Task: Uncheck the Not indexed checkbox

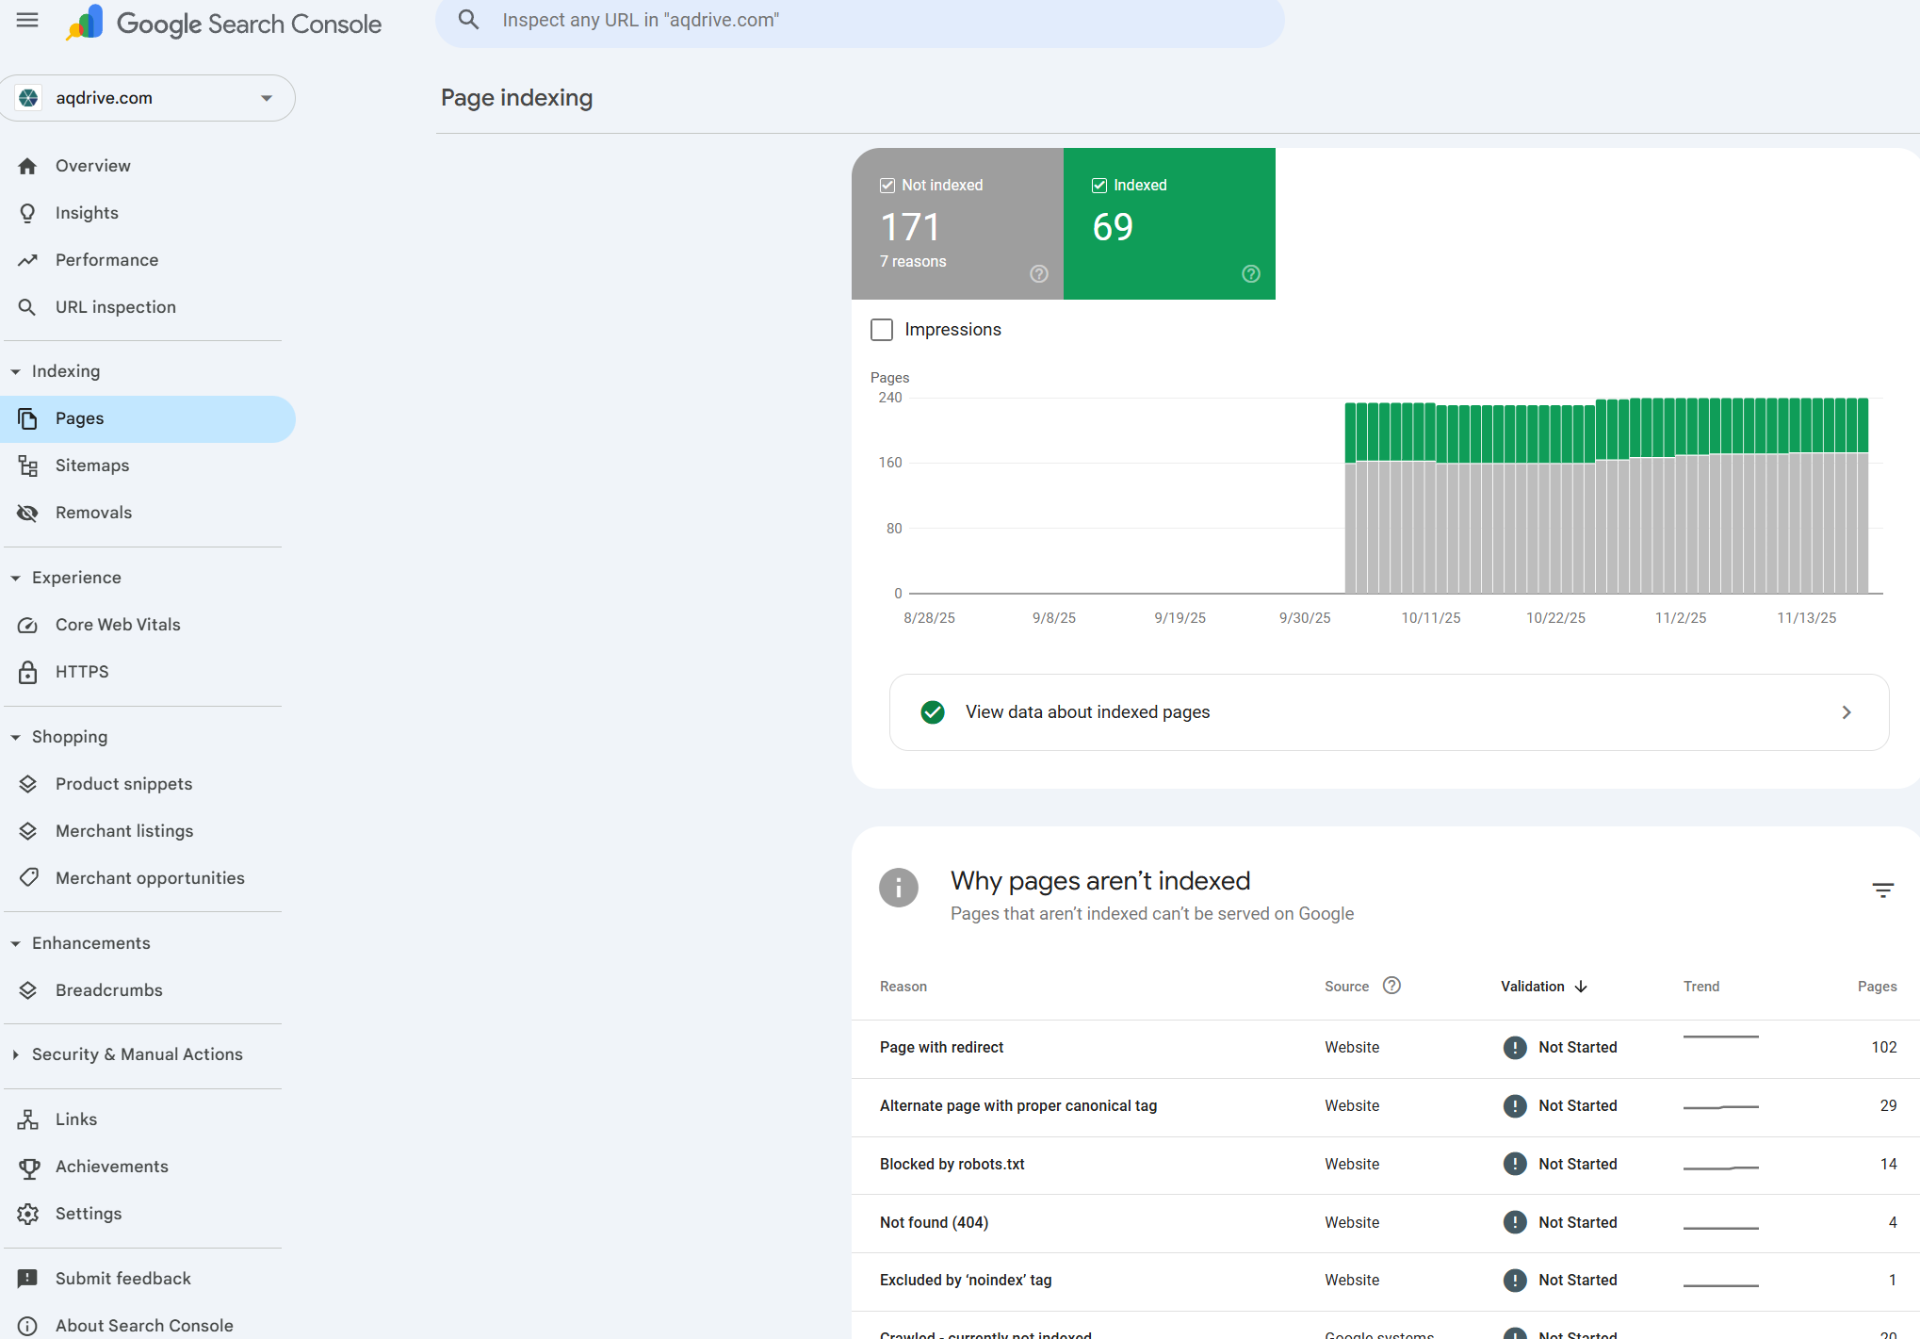Action: 887,185
